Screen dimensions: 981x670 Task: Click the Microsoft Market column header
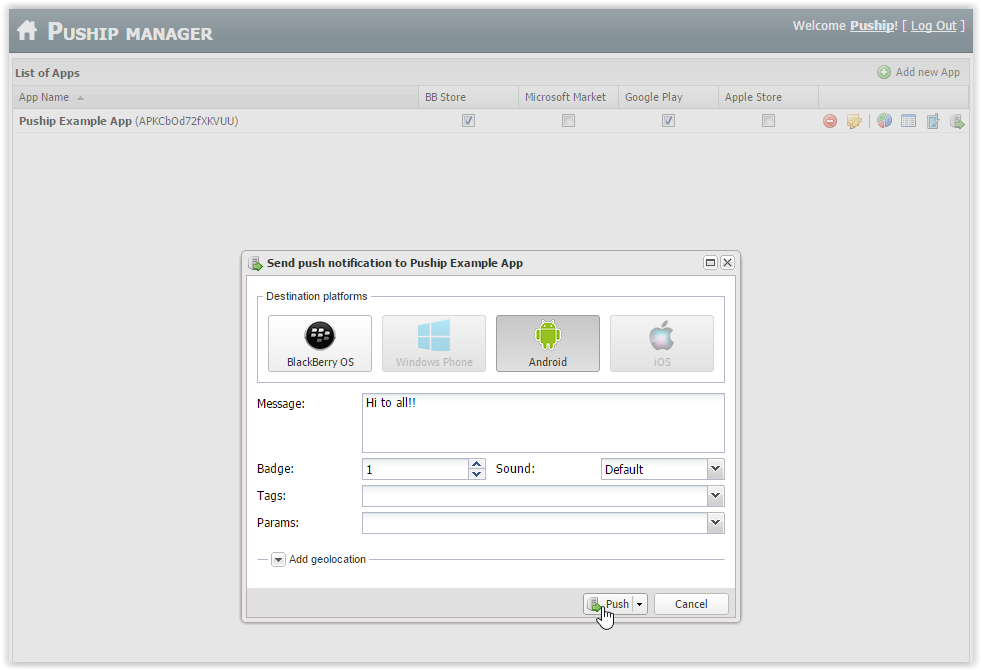tap(568, 98)
